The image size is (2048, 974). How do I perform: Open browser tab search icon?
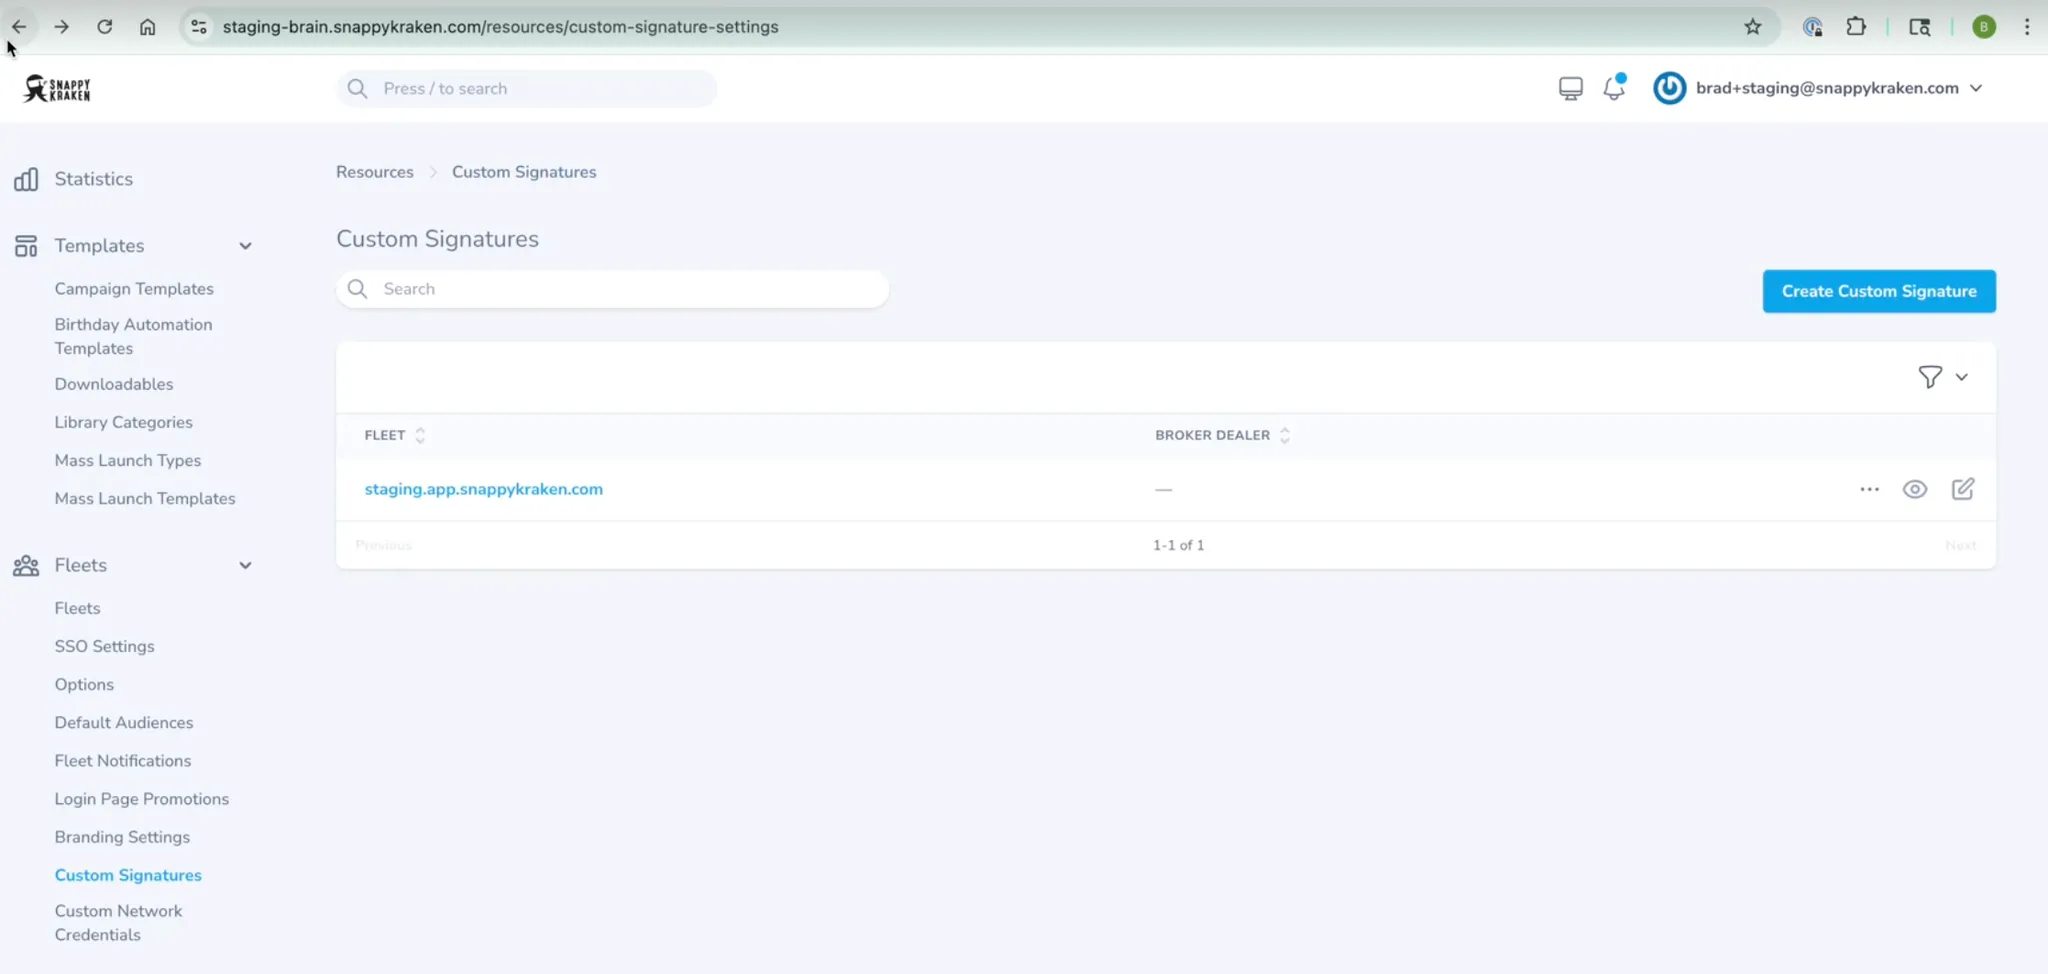[x=1919, y=27]
